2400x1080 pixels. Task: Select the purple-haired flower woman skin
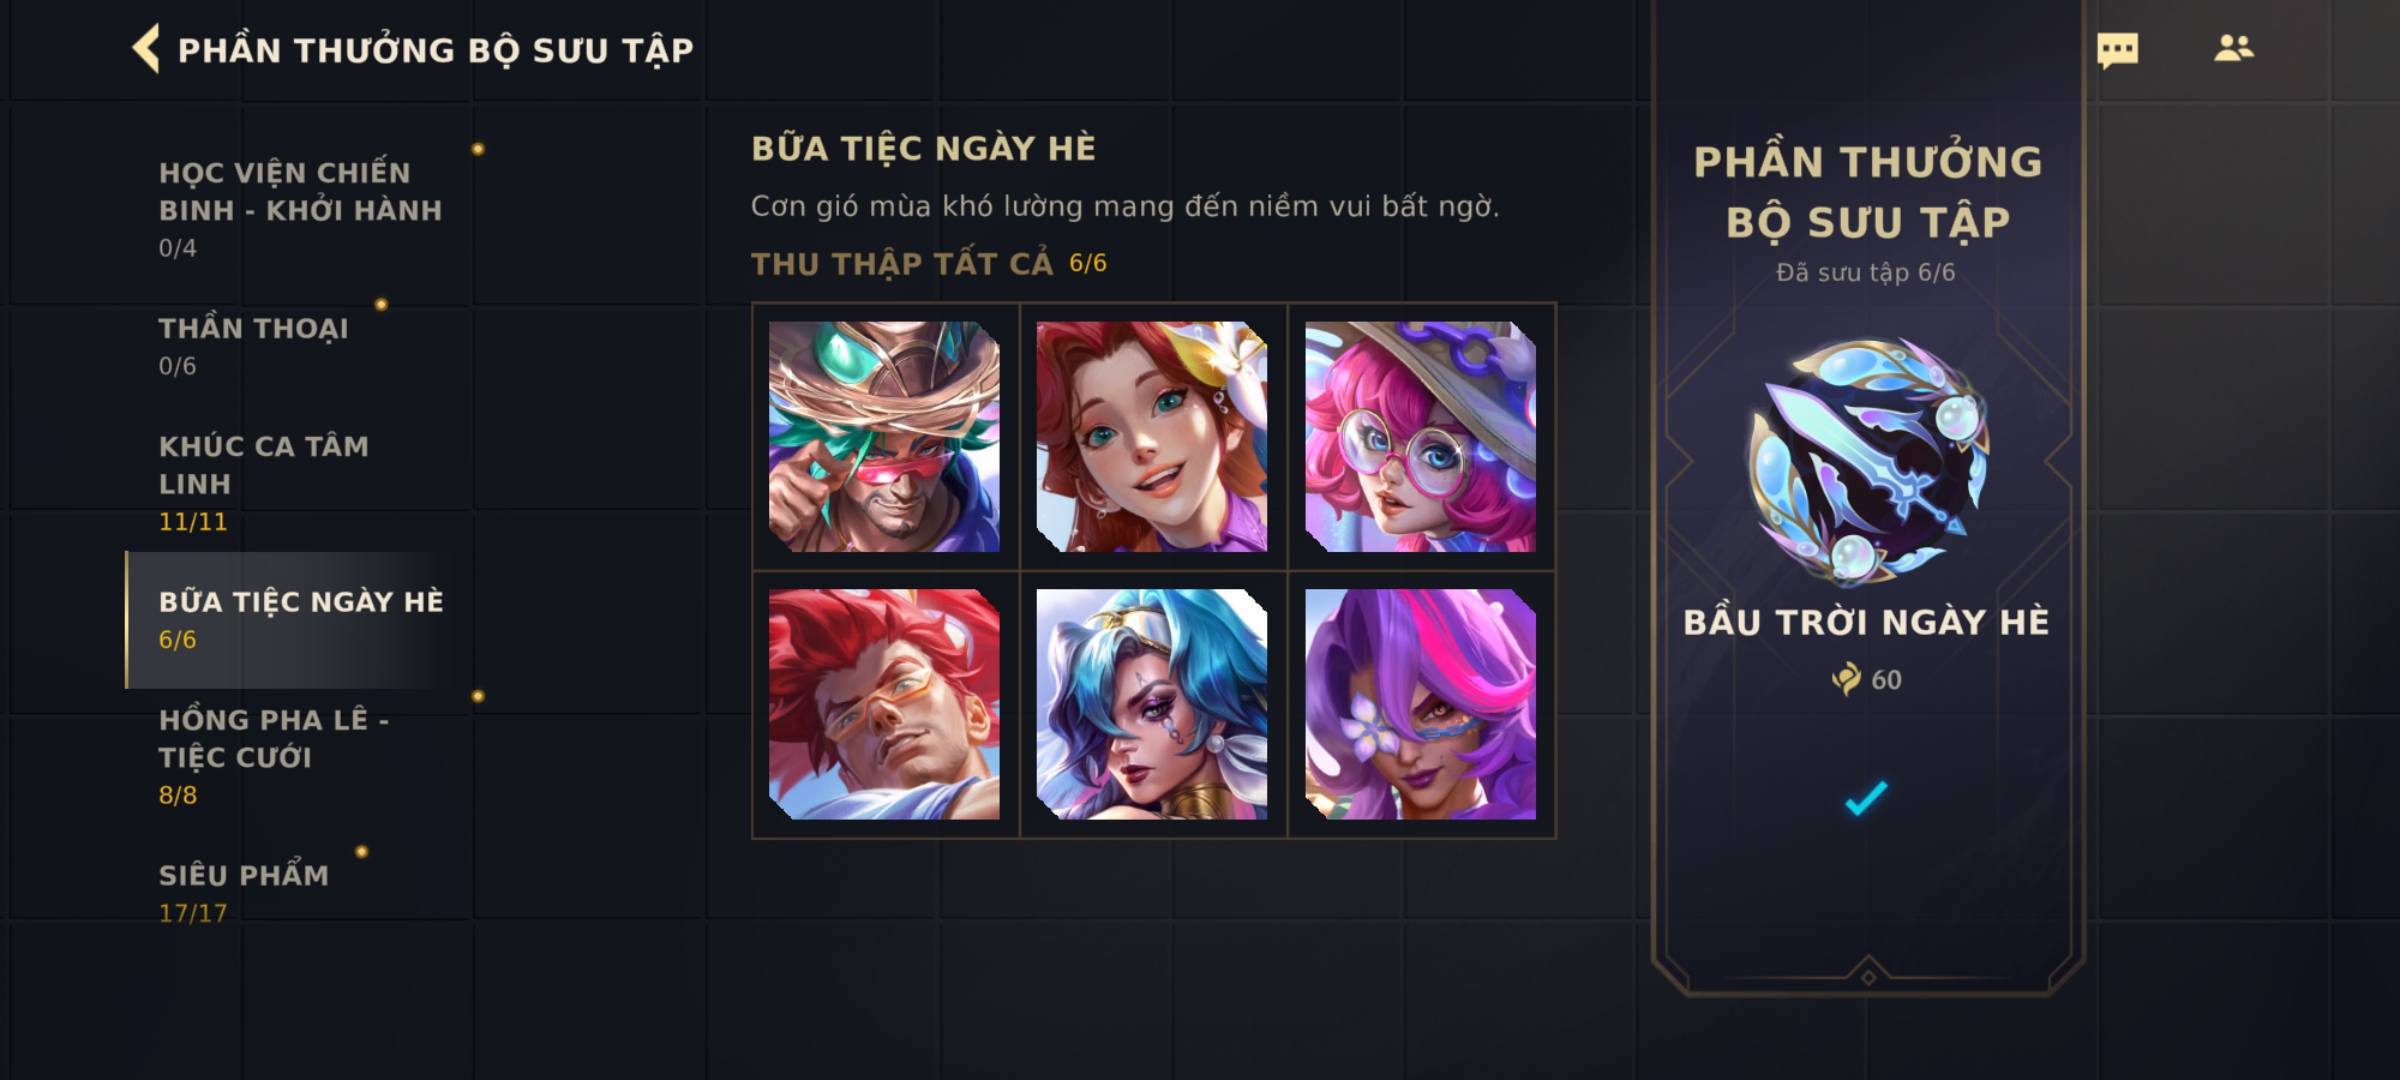1420,704
